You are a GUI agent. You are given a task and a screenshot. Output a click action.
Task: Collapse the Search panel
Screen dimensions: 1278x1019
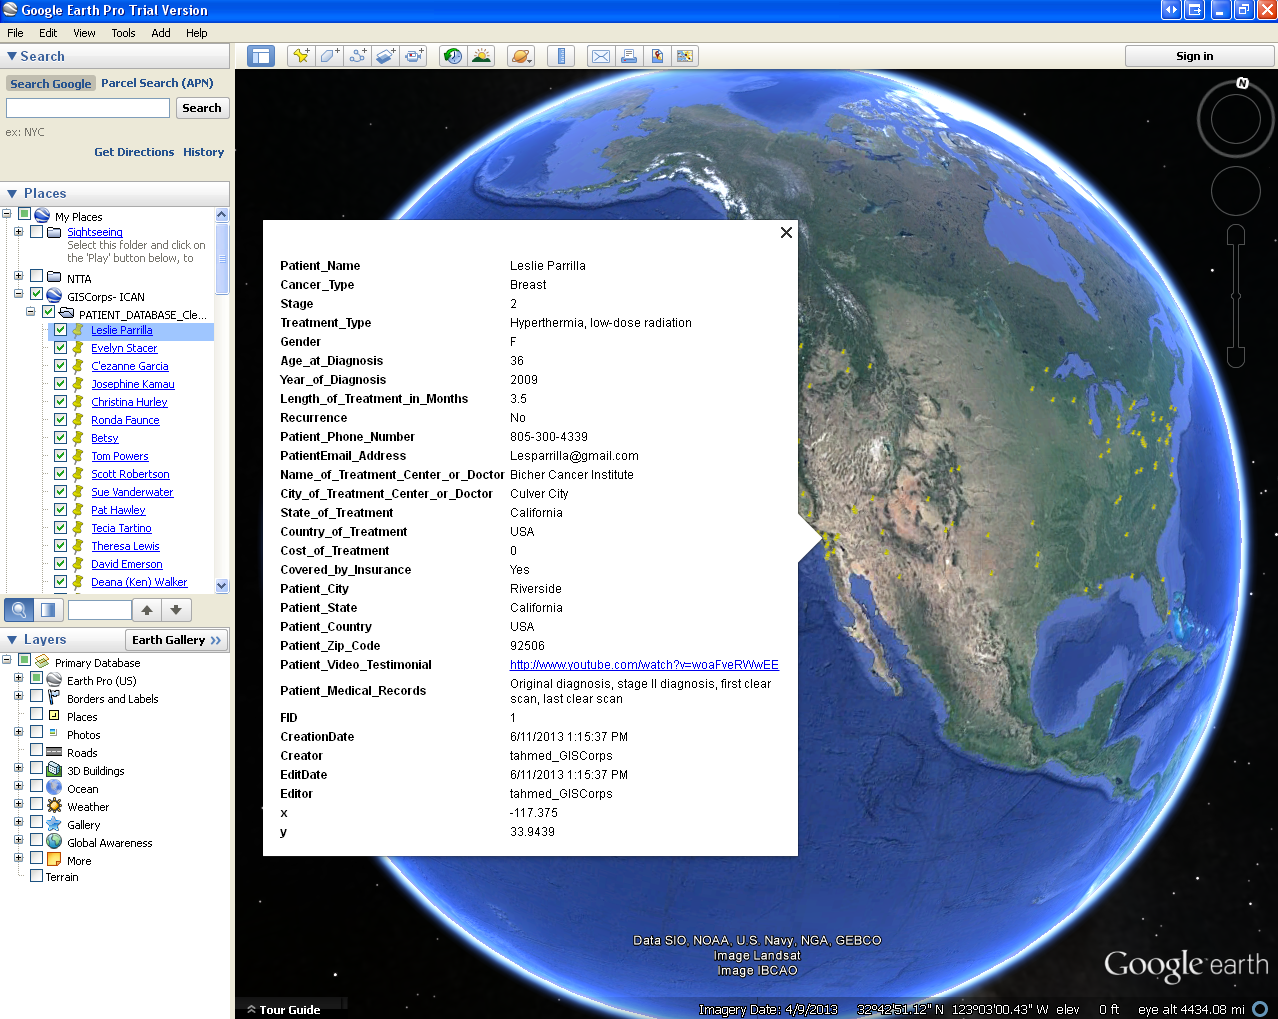[12, 57]
